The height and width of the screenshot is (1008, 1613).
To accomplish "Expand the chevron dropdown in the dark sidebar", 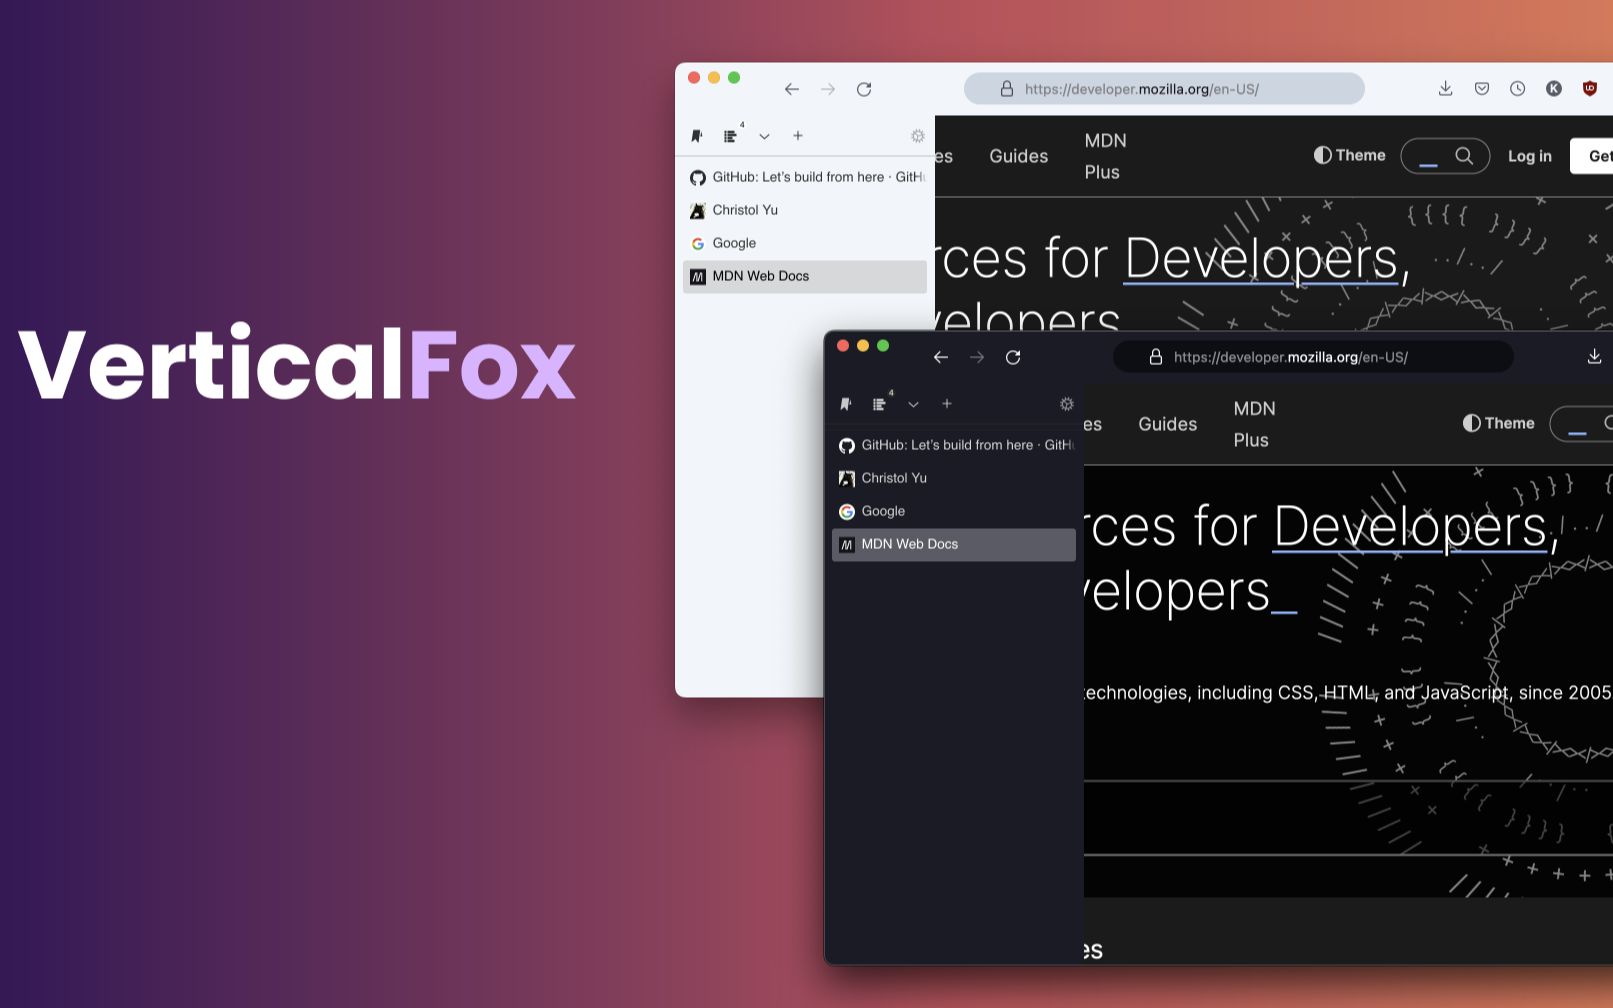I will pos(913,404).
